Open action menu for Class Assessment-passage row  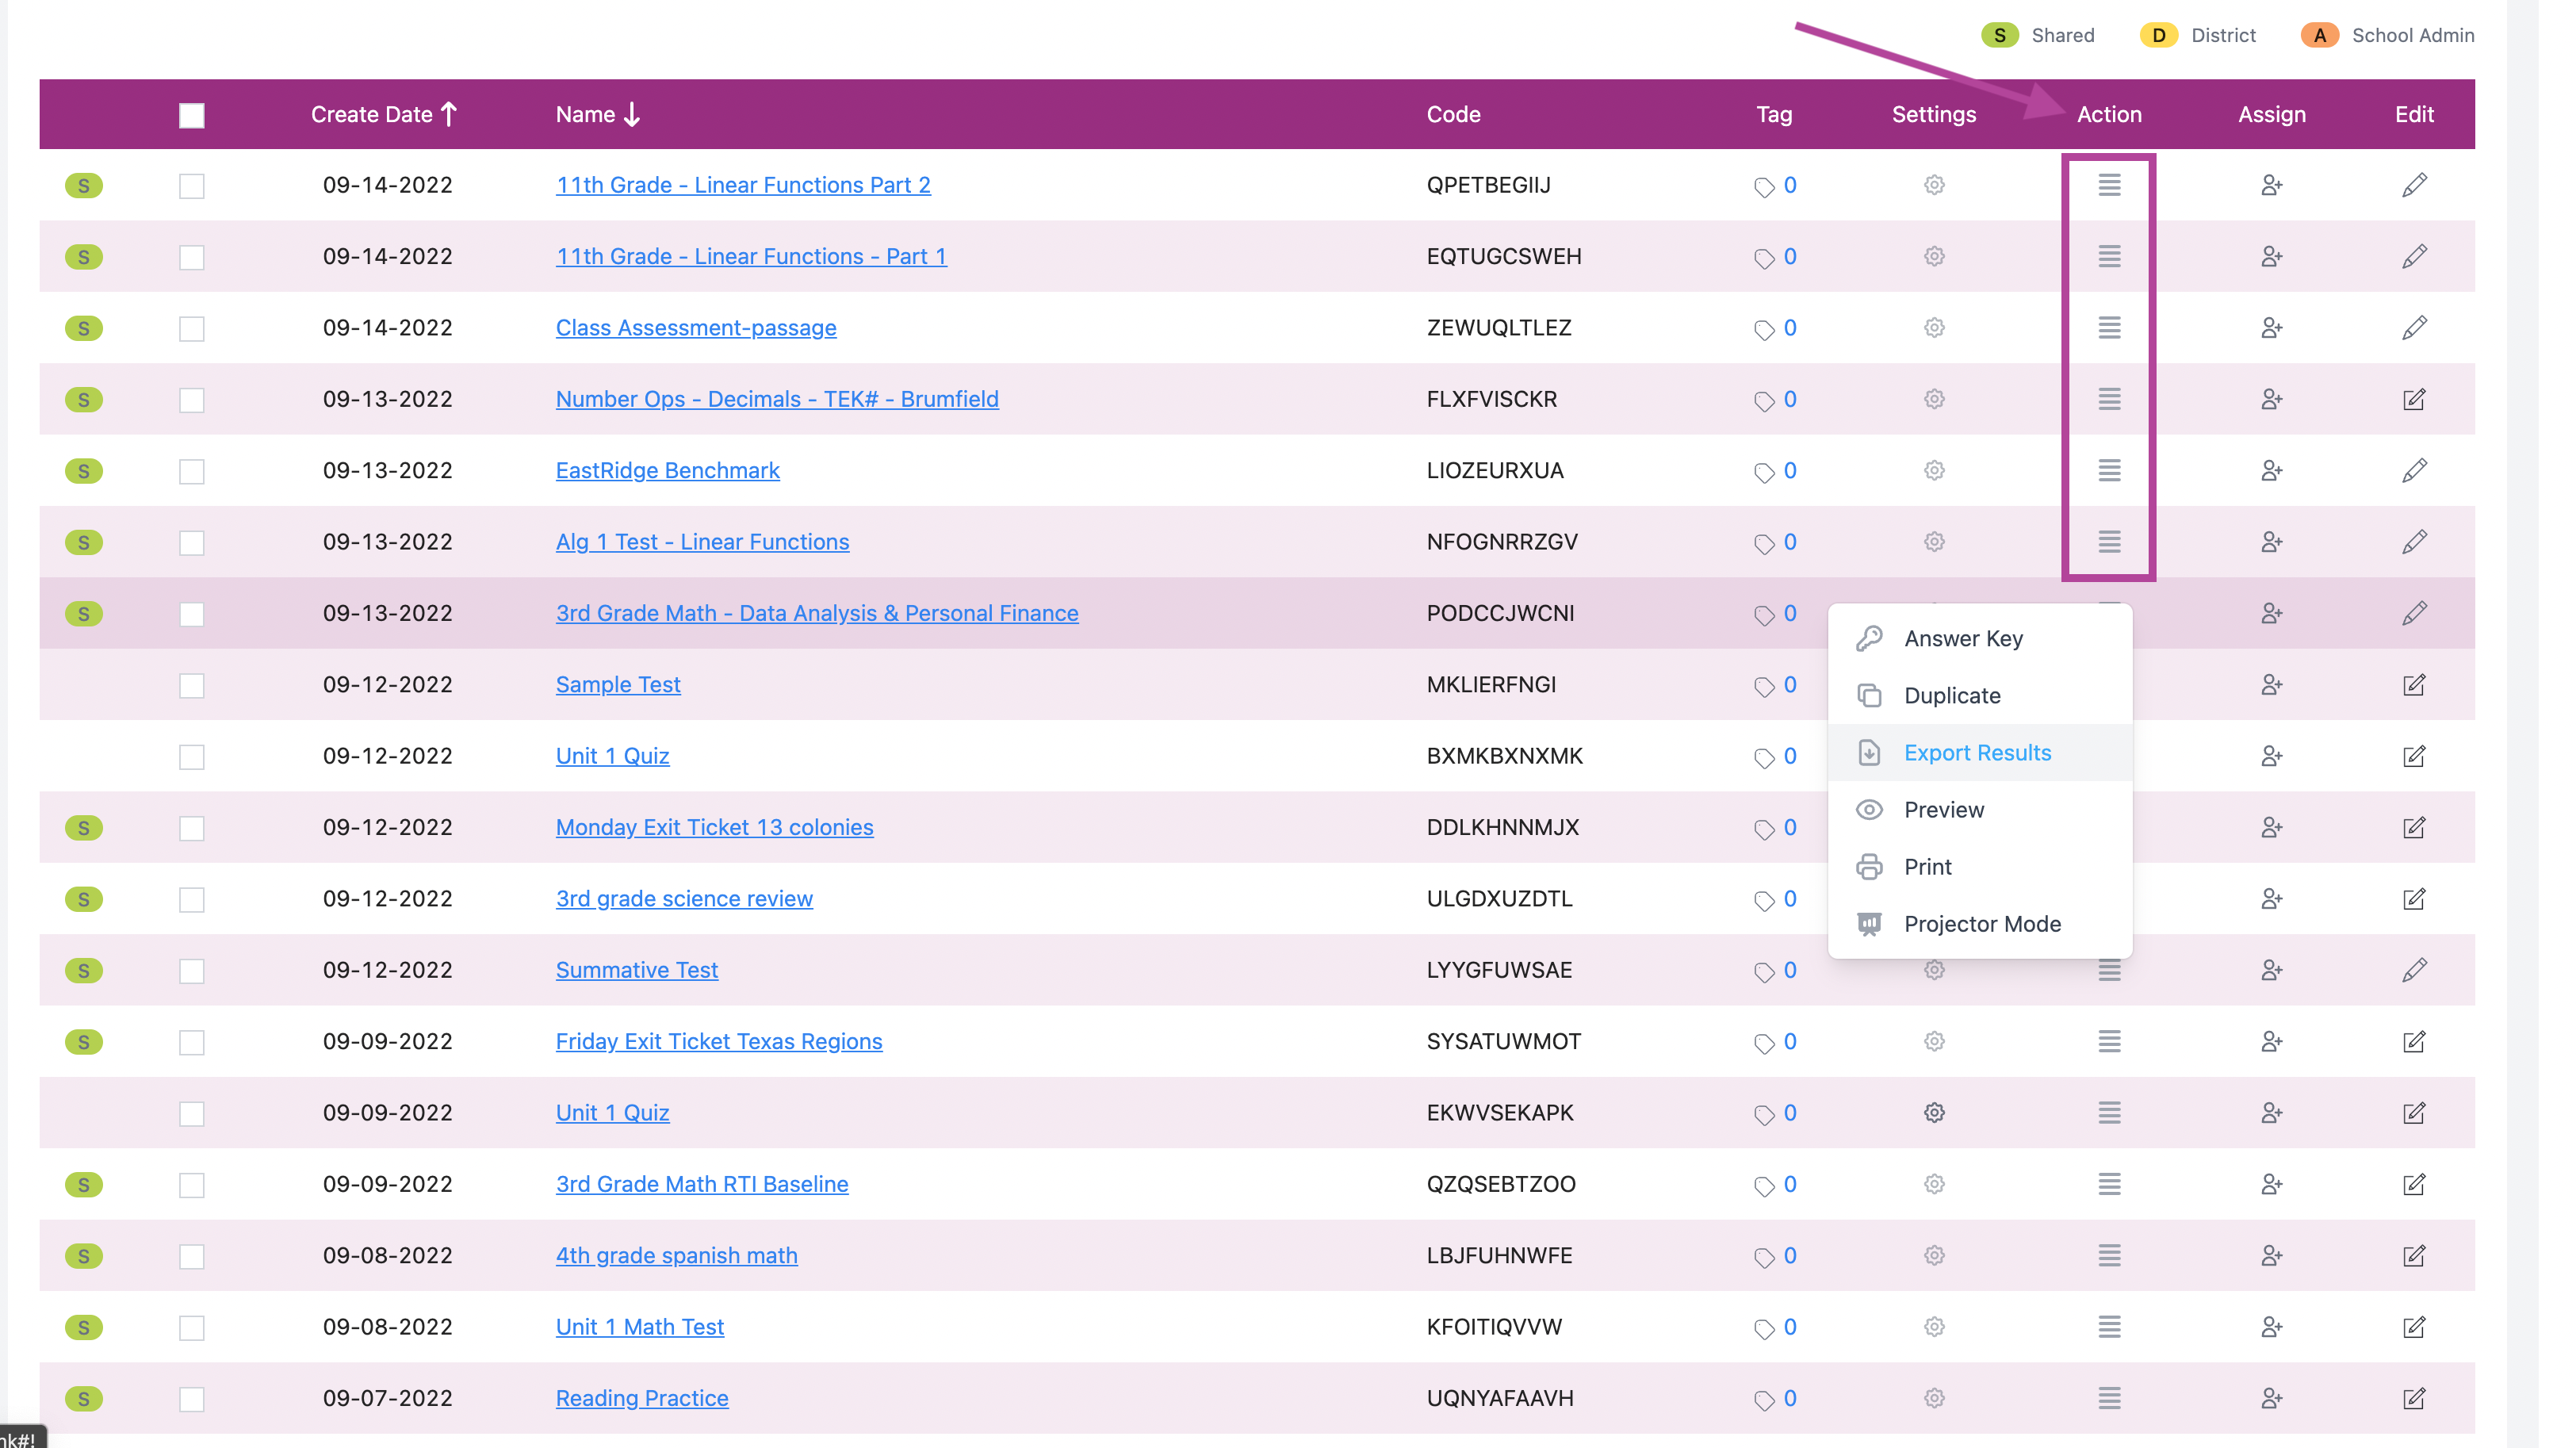point(2109,328)
